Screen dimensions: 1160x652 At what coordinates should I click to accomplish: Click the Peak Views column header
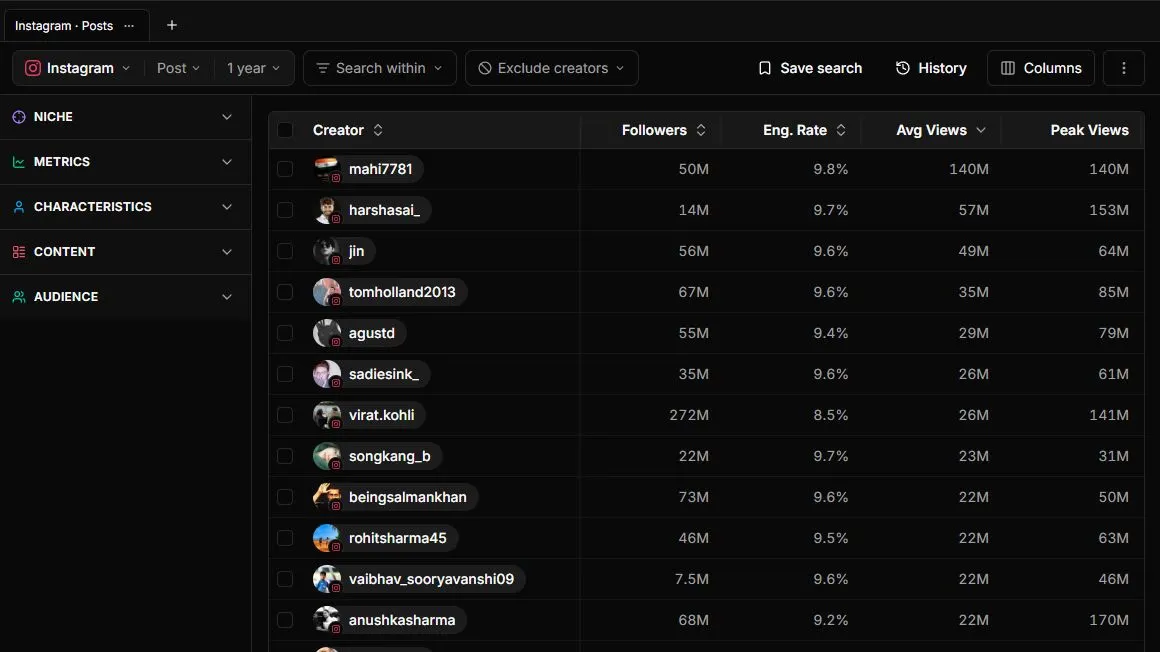[1089, 130]
